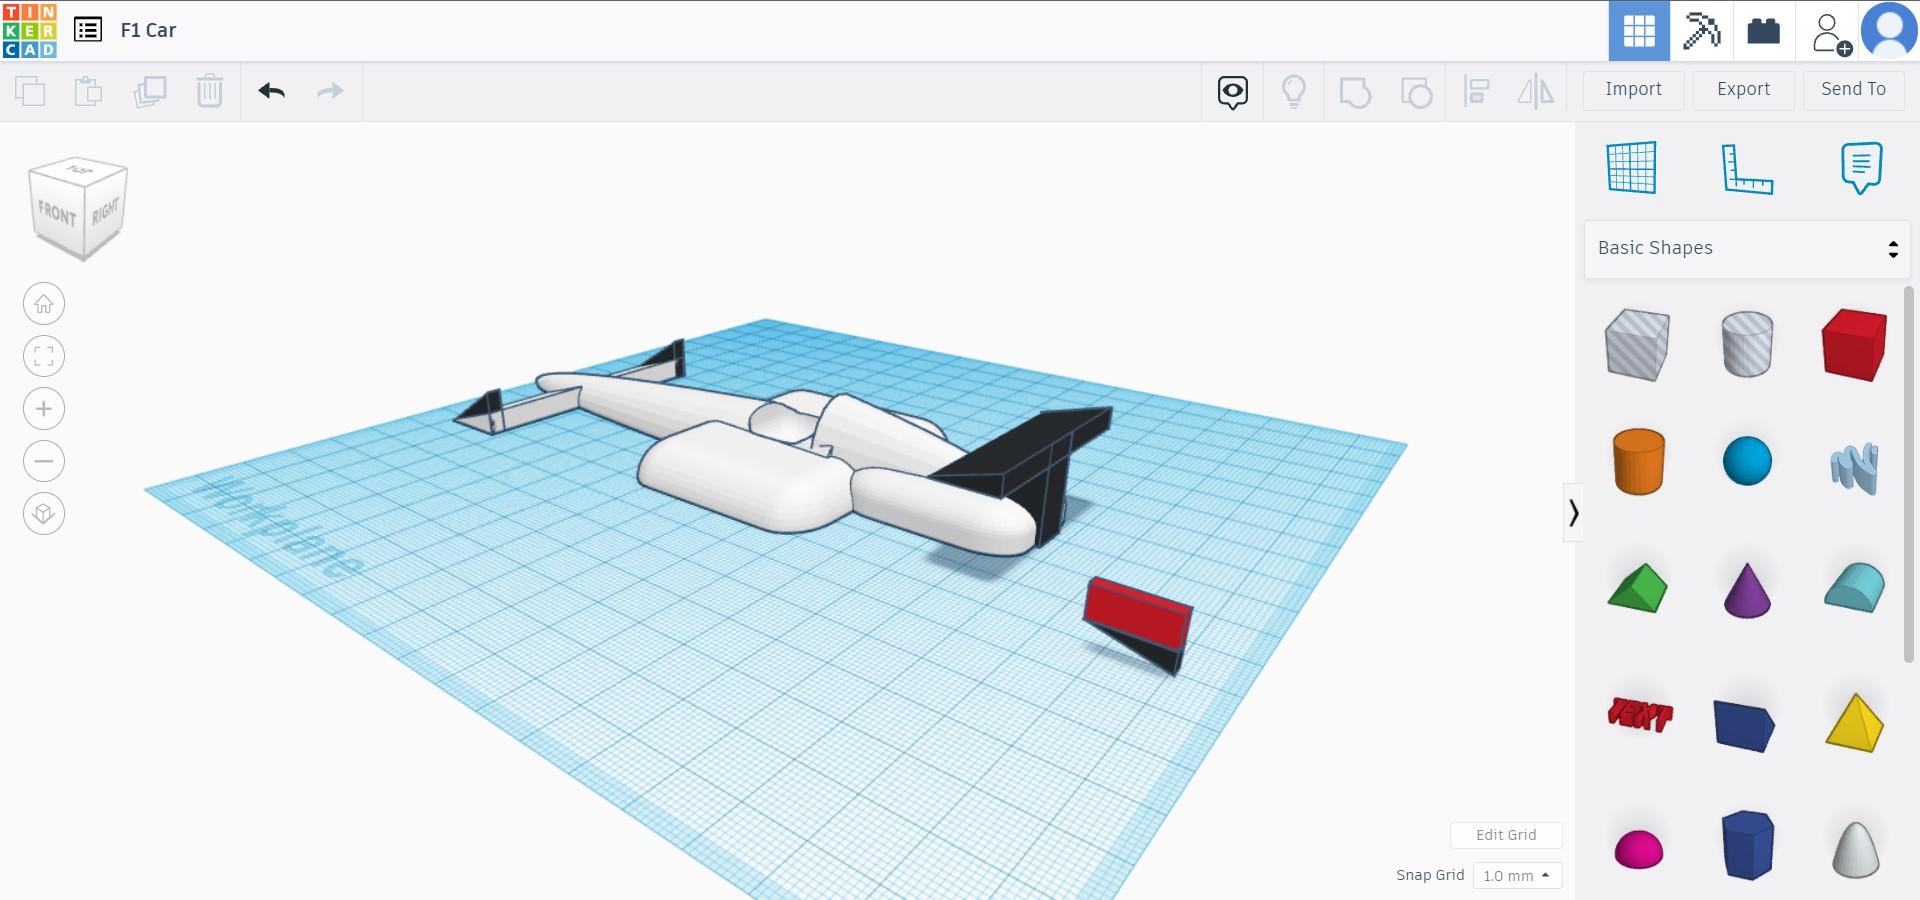
Task: Undo the last action
Action: coord(272,91)
